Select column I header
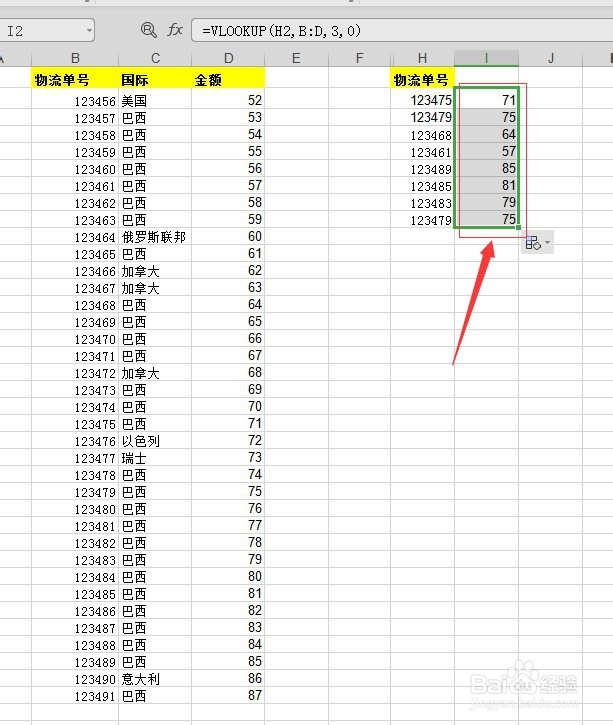The width and height of the screenshot is (613, 725). pos(486,58)
